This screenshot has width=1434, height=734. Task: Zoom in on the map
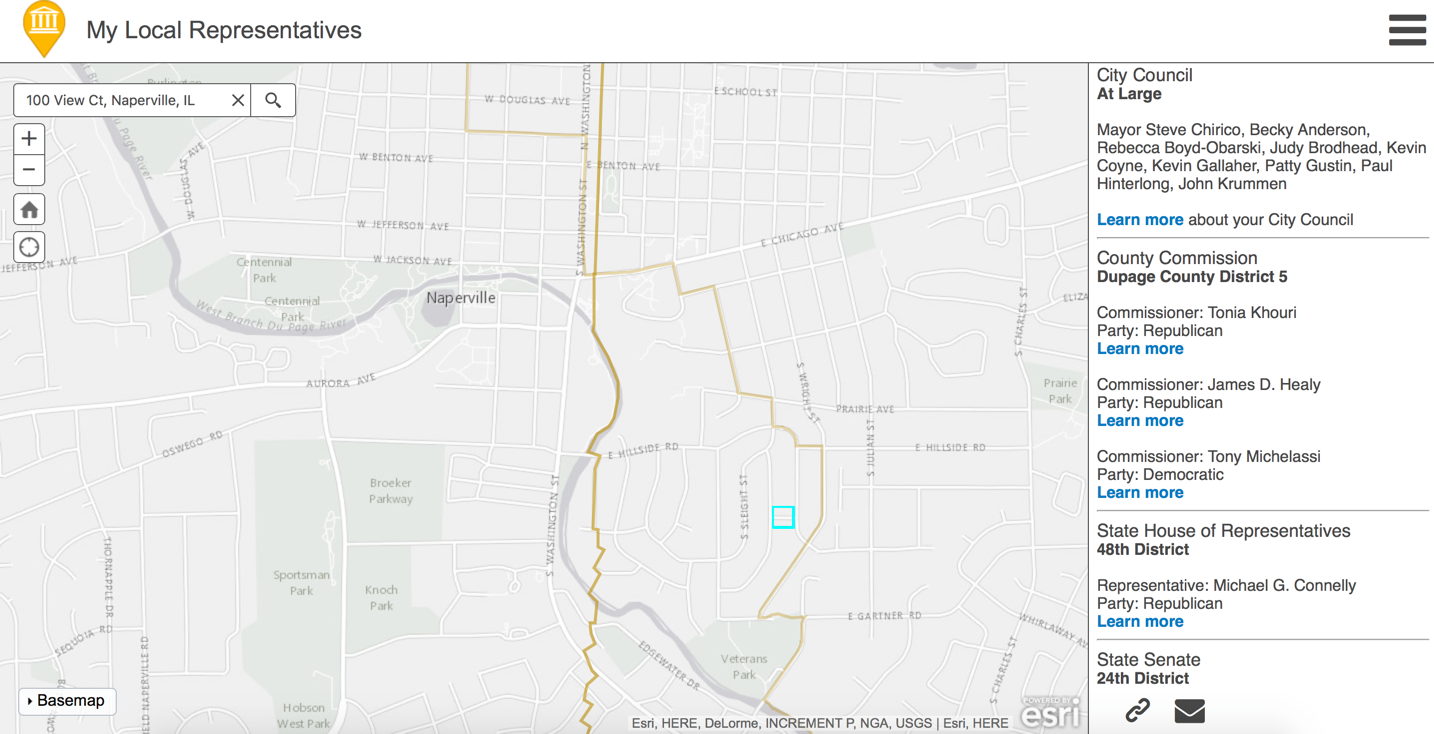coord(29,138)
